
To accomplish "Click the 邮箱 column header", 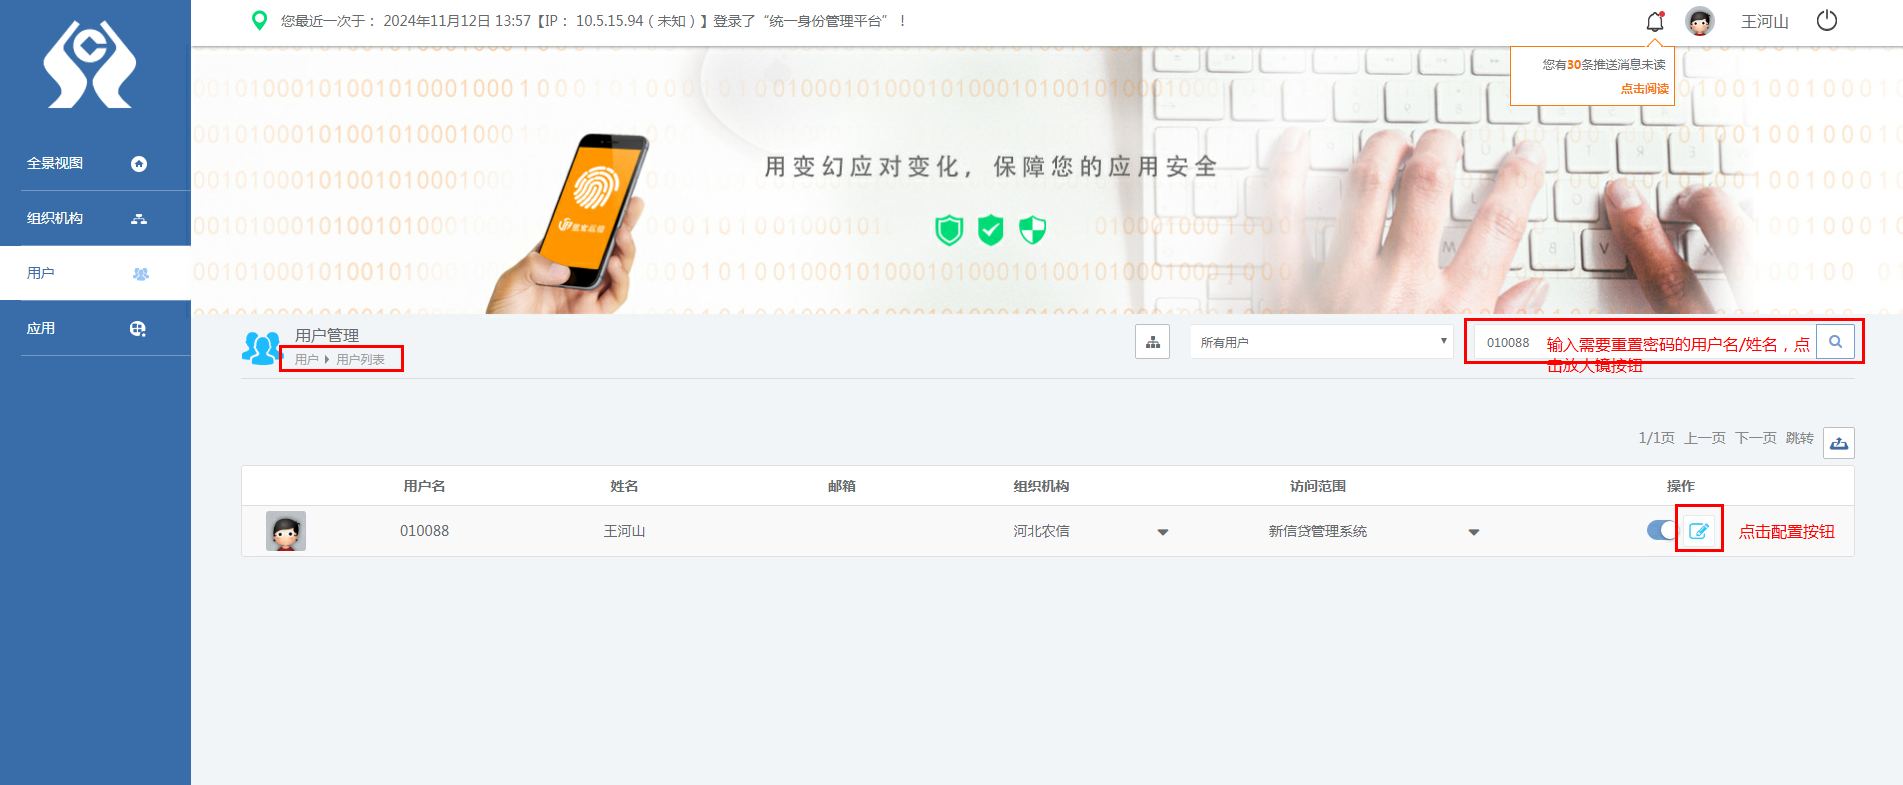I will point(841,486).
